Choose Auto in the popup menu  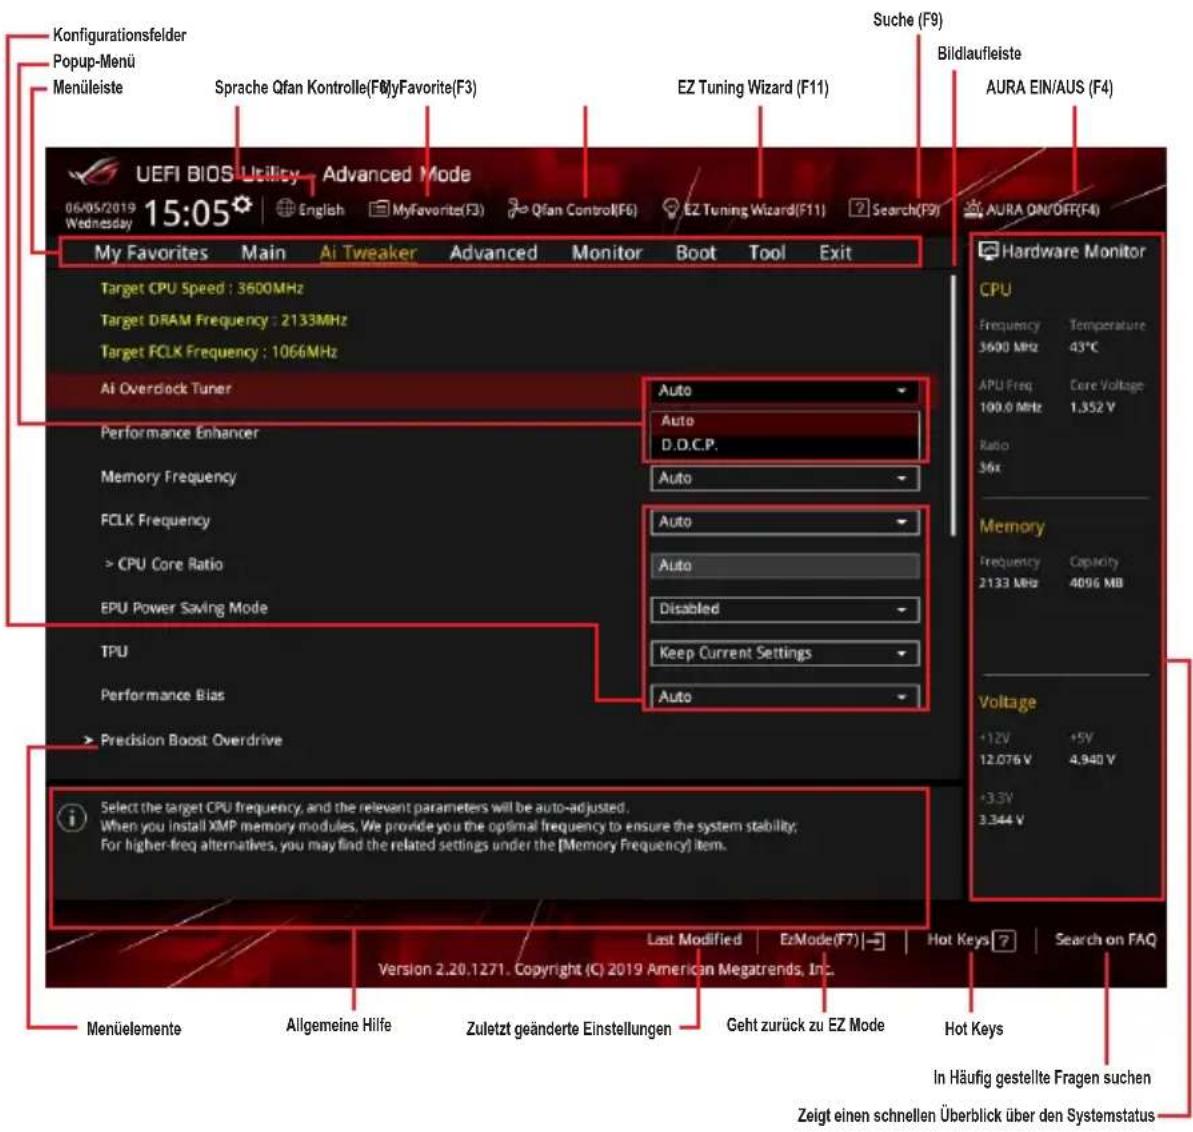(784, 421)
